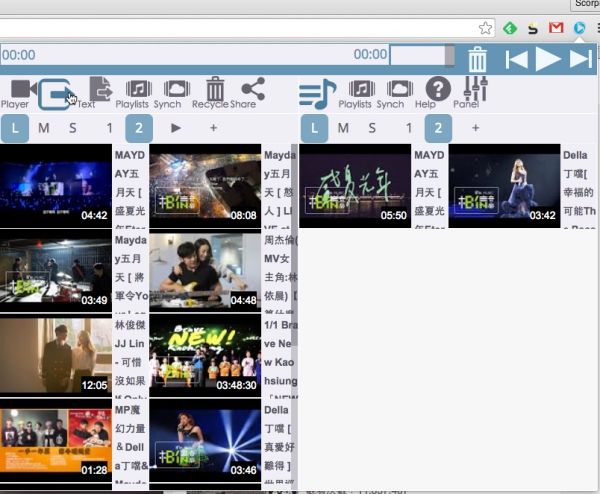Select size S in the right panel
Viewport: 600px width, 494px height.
tap(372, 128)
